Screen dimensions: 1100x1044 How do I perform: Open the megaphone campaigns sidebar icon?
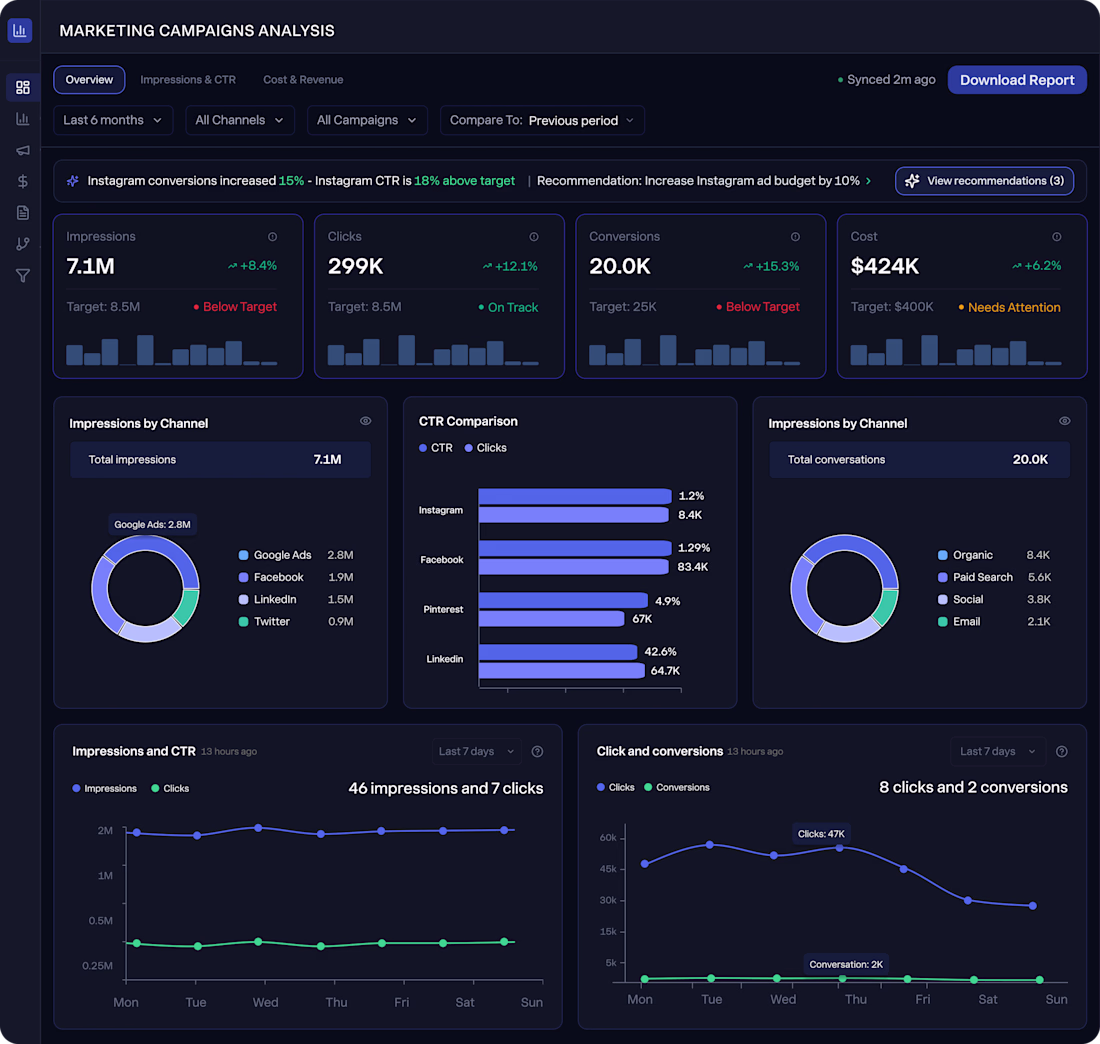coord(22,150)
